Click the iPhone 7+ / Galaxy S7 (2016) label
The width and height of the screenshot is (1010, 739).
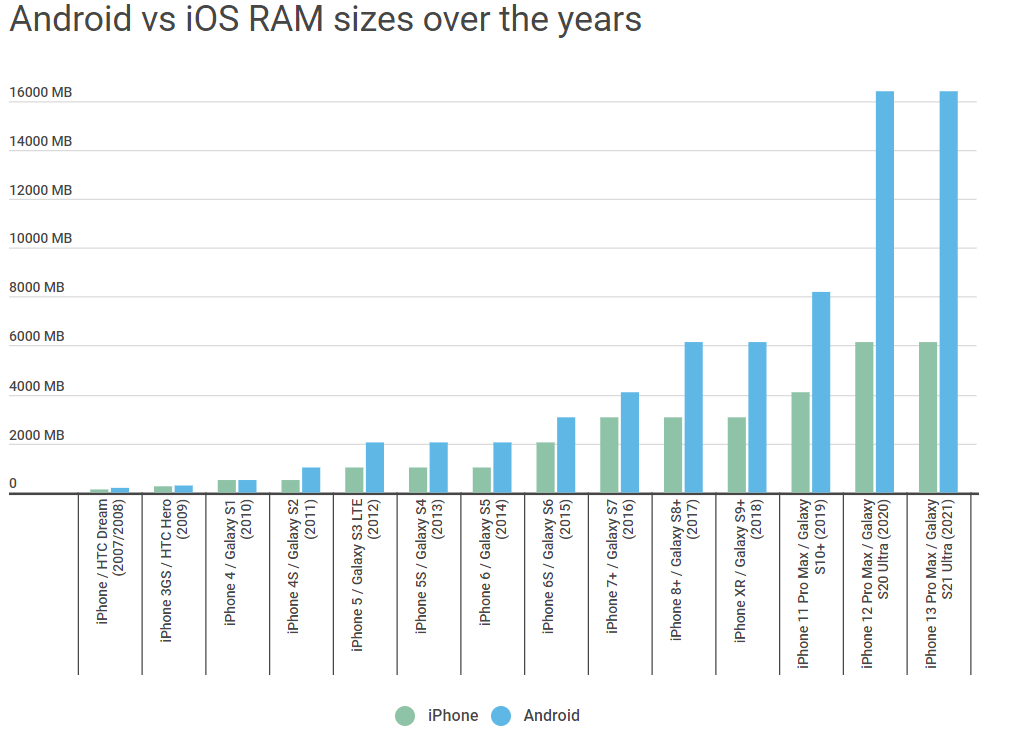pyautogui.click(x=620, y=566)
